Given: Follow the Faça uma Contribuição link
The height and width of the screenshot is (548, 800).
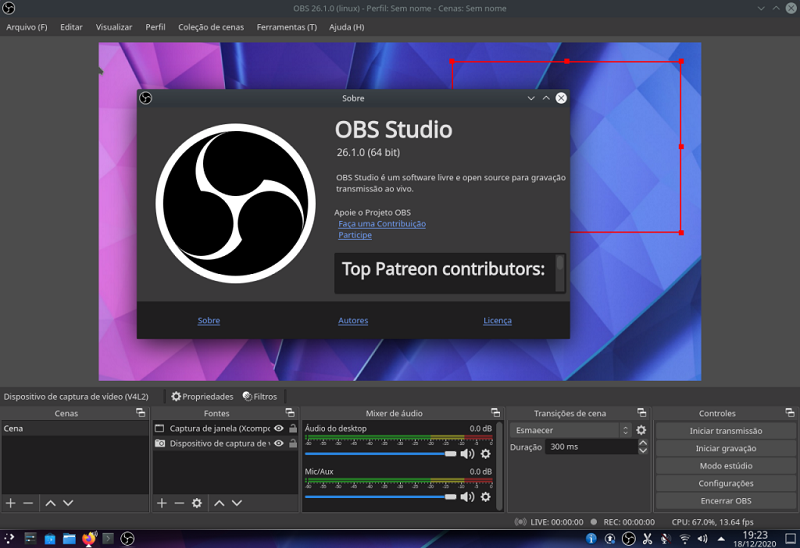Looking at the screenshot, I should [382, 224].
